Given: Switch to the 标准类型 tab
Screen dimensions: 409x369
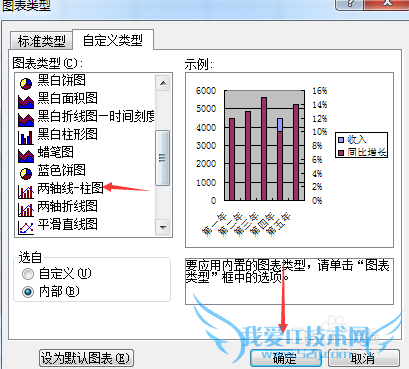Looking at the screenshot, I should pos(41,41).
